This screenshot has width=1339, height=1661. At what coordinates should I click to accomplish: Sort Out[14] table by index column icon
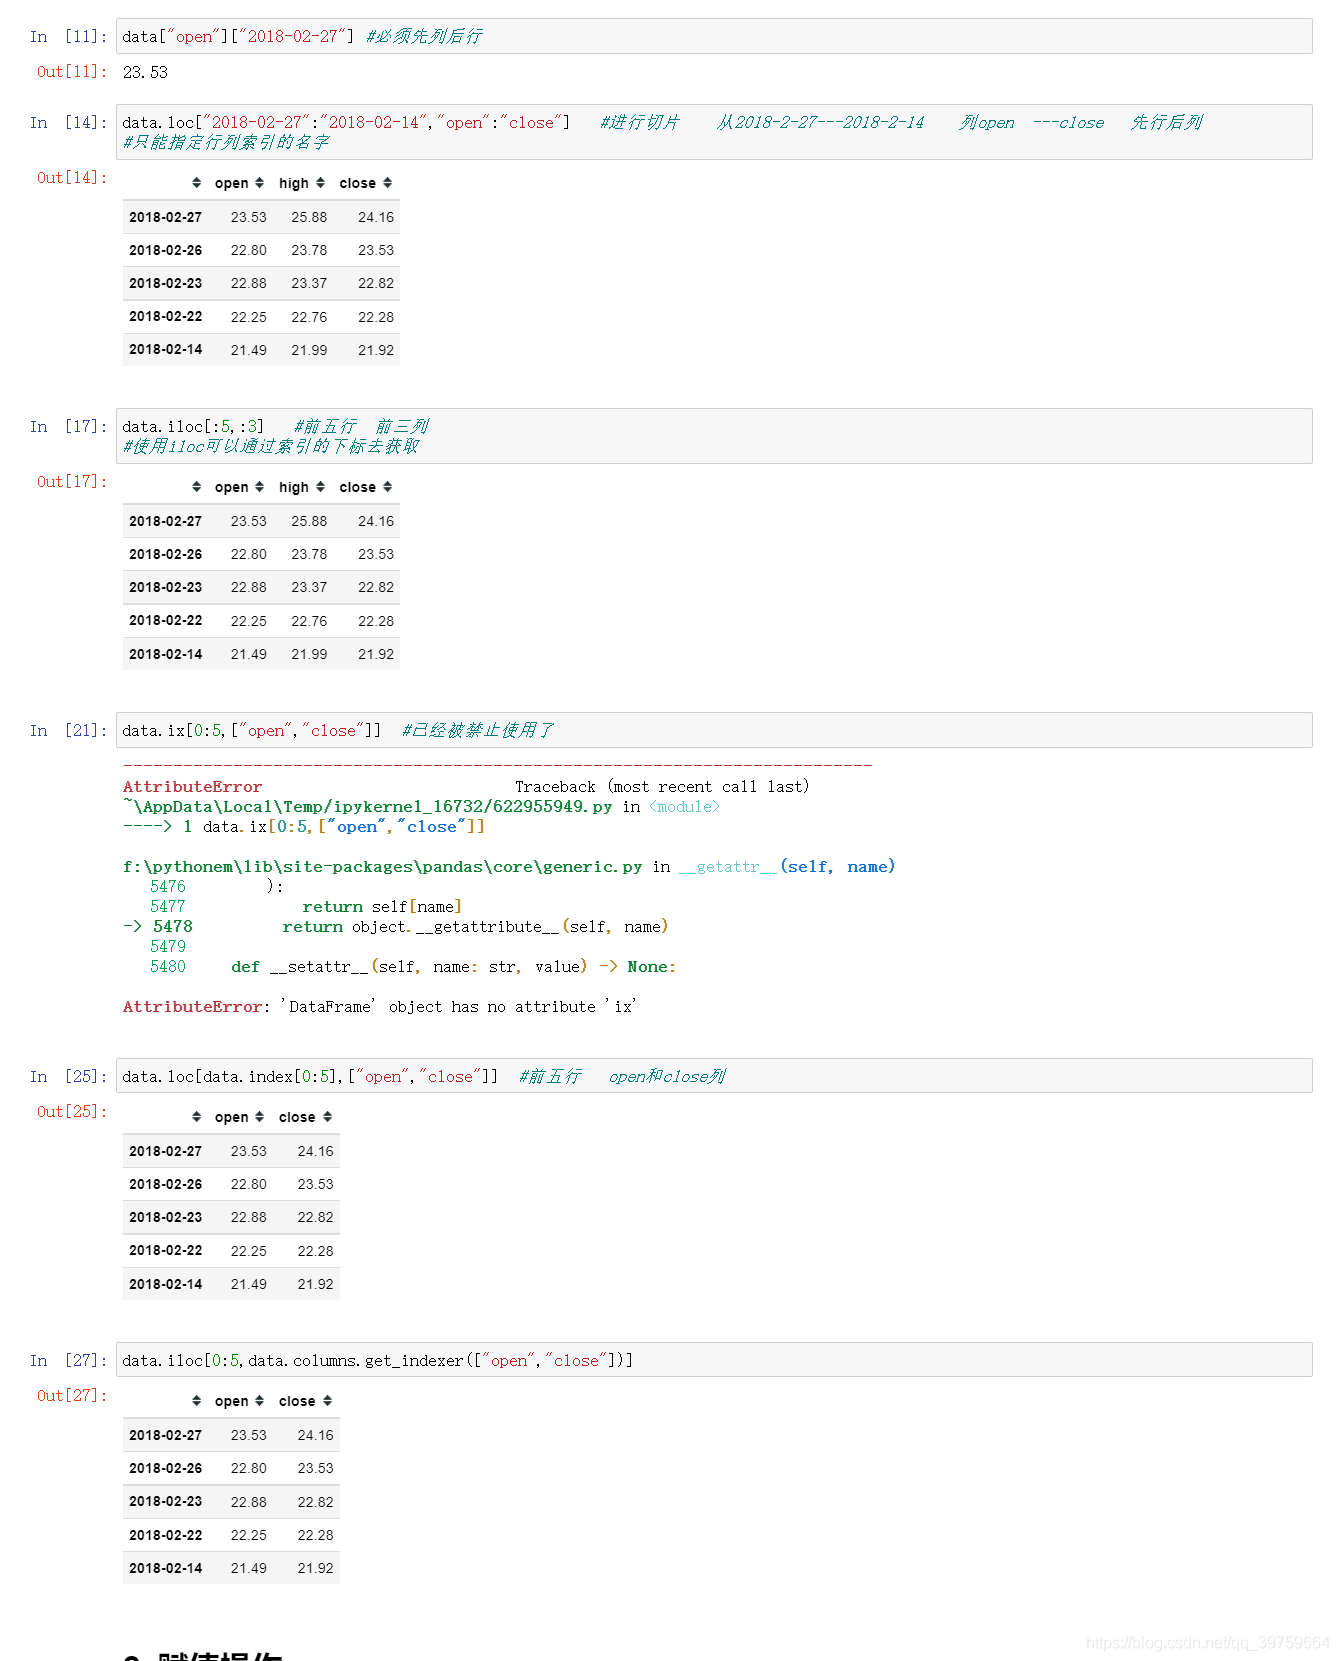[196, 183]
